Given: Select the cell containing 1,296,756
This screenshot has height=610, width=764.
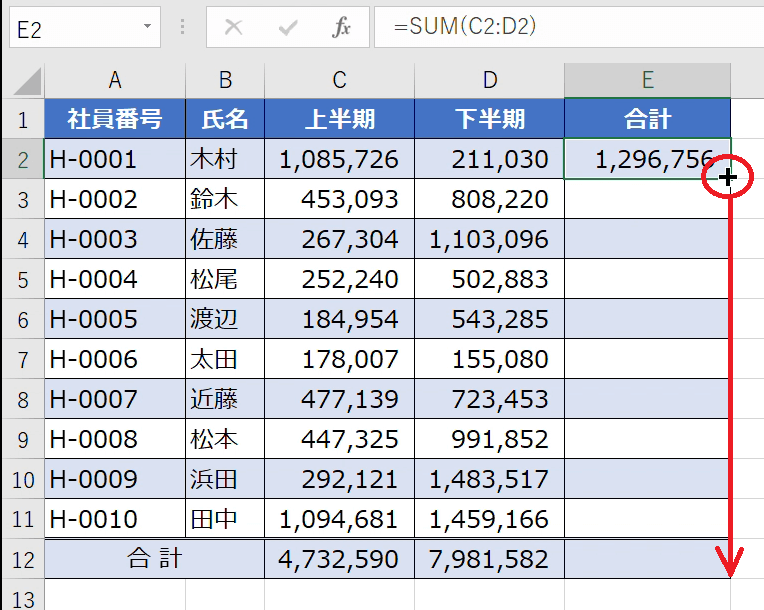Looking at the screenshot, I should [x=647, y=159].
